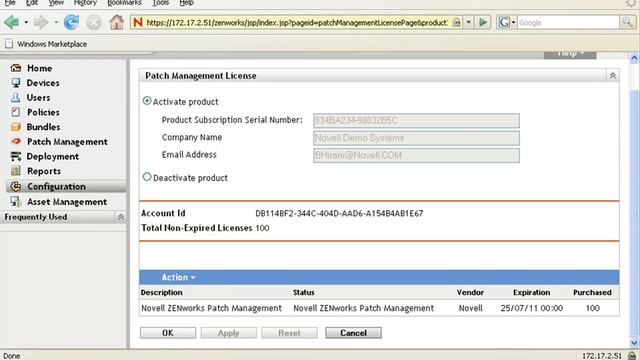Open the Windows Marketplace bookmark

click(52, 44)
